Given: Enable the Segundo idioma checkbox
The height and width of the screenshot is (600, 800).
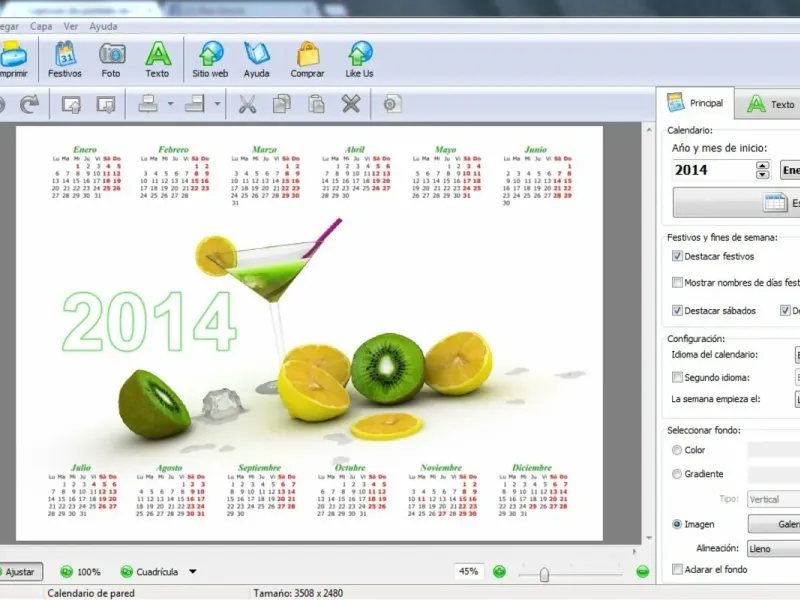Looking at the screenshot, I should pyautogui.click(x=677, y=378).
